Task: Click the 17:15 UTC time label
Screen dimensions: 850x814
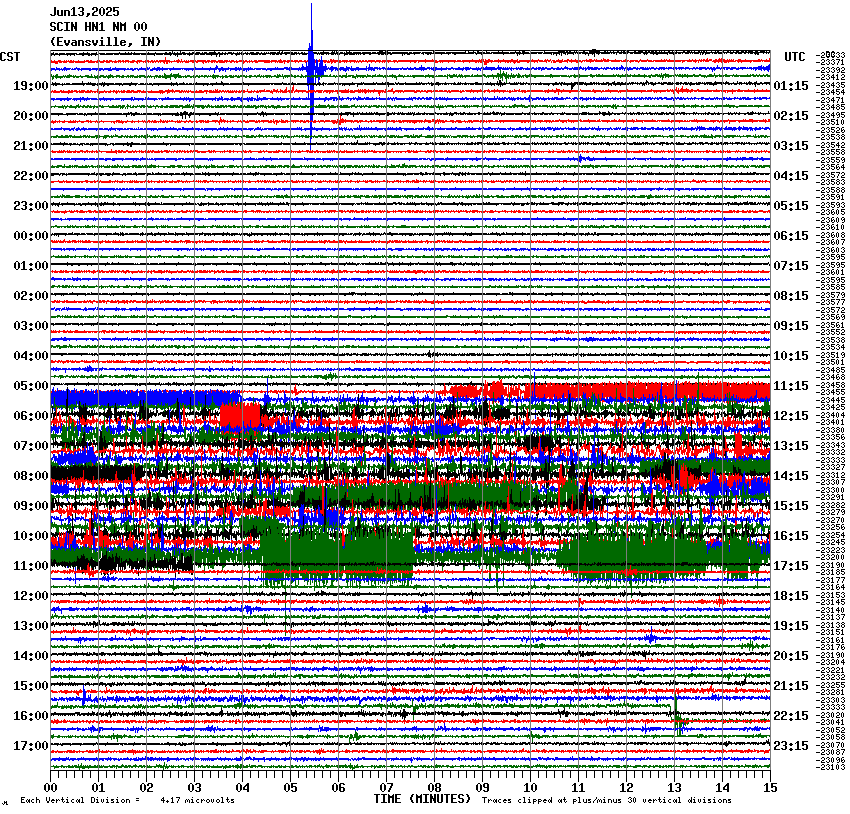Action: click(x=791, y=566)
